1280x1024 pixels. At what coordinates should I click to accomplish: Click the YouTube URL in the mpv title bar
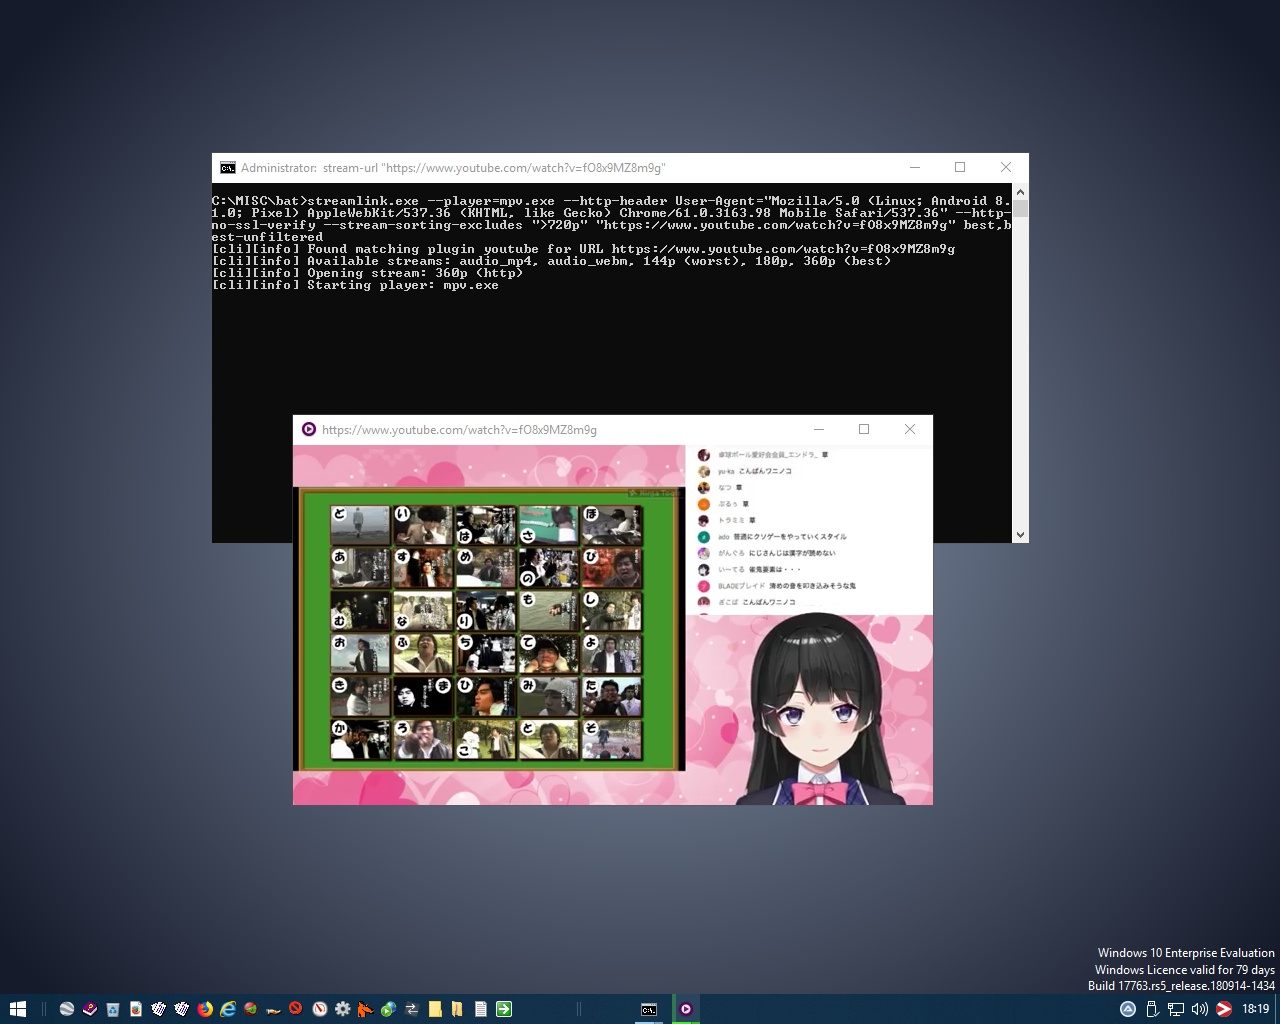458,430
